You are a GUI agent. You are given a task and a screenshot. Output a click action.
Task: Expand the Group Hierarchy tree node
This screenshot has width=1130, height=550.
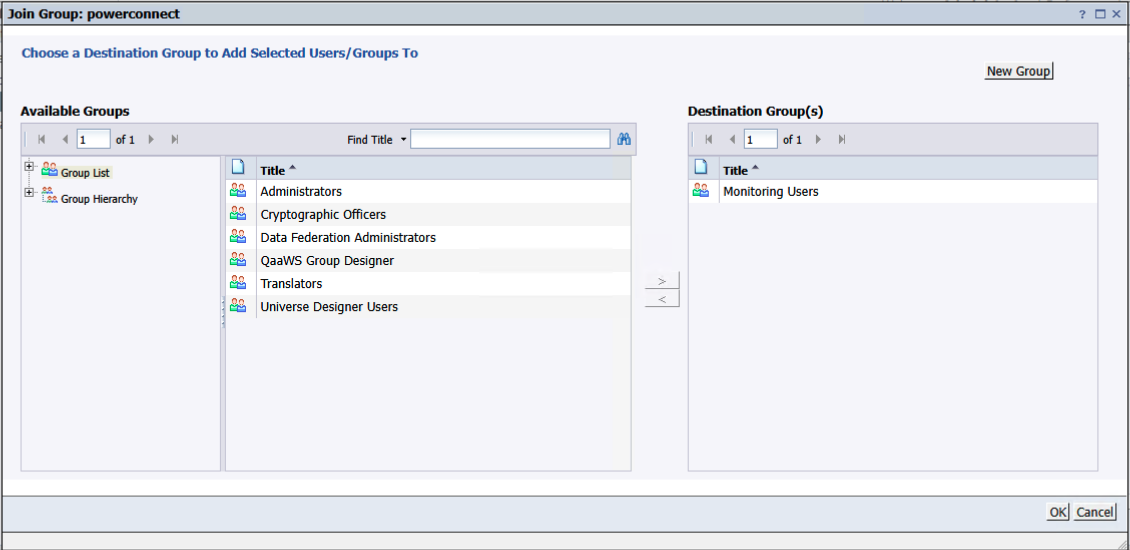tap(29, 193)
